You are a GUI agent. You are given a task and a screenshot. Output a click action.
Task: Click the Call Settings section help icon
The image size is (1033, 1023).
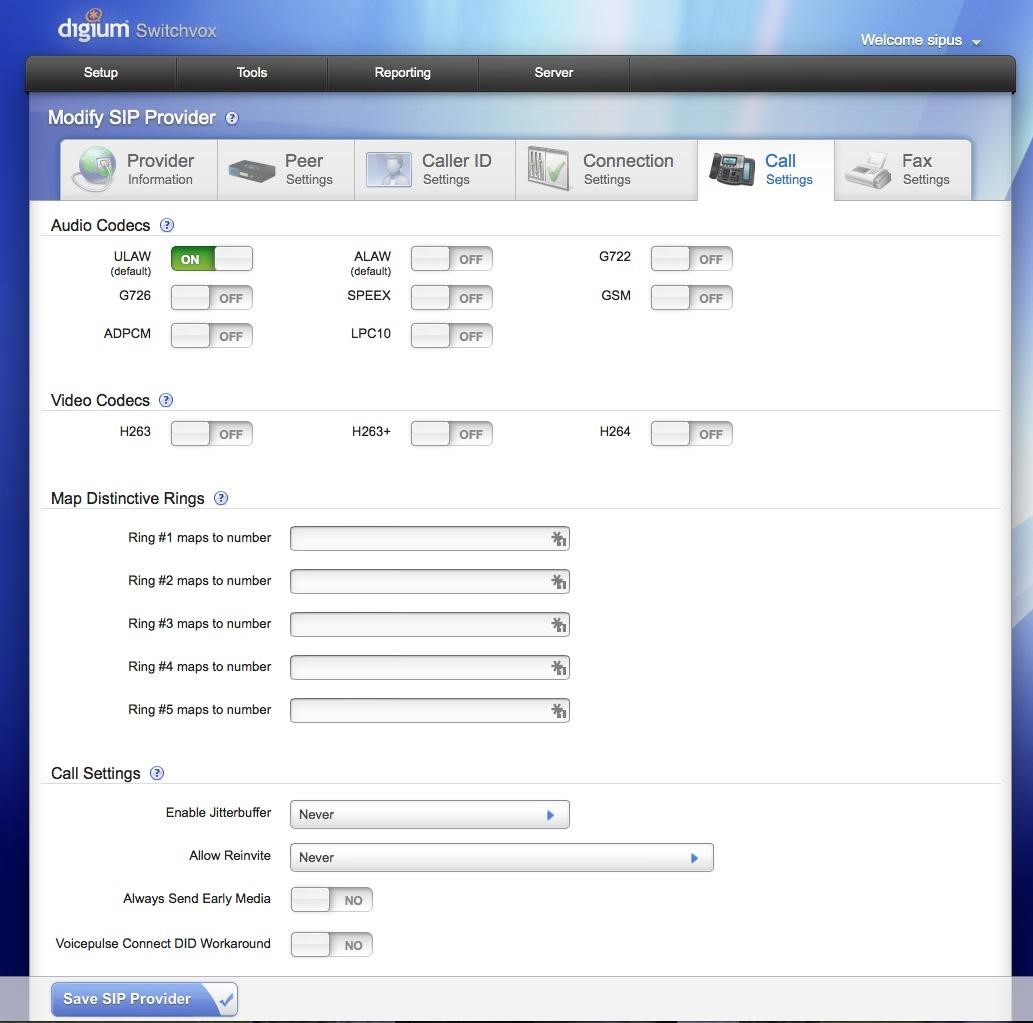(157, 773)
